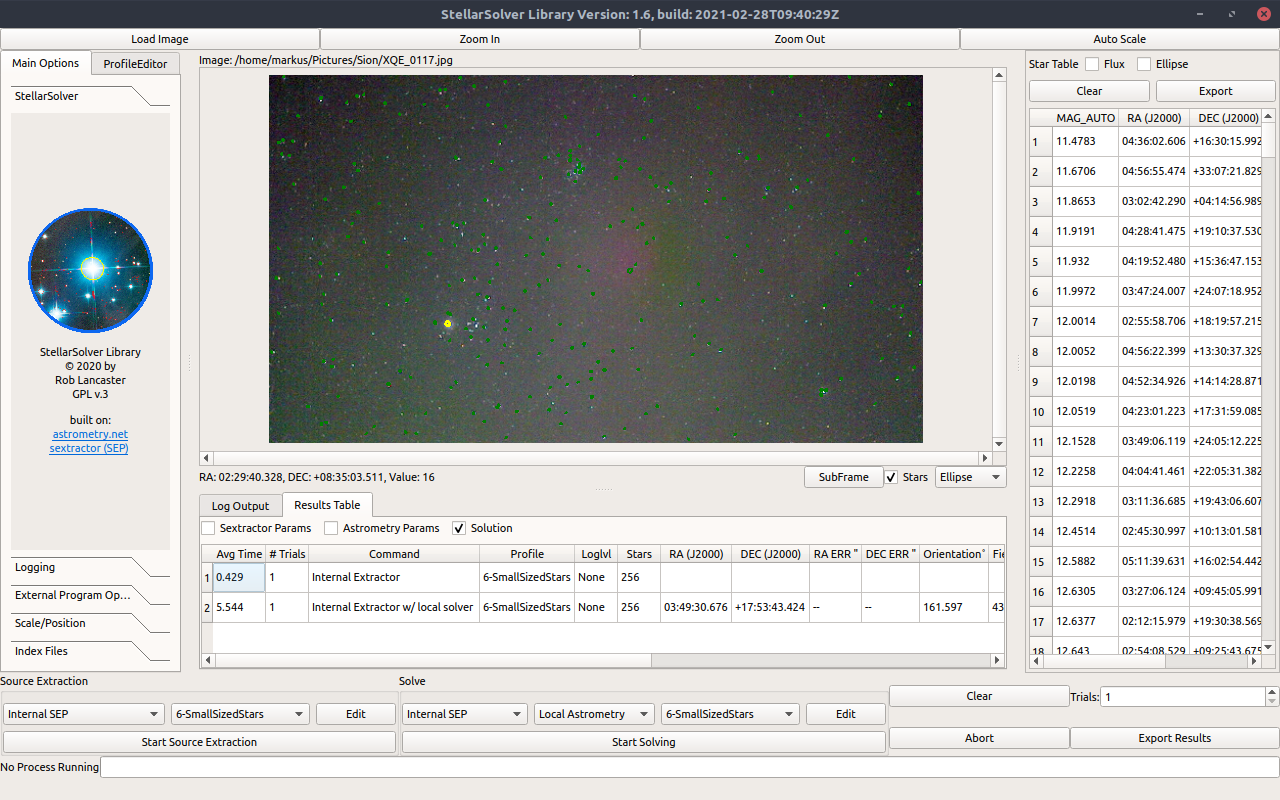Click the image view scroll-down arrow

pyautogui.click(x=998, y=443)
